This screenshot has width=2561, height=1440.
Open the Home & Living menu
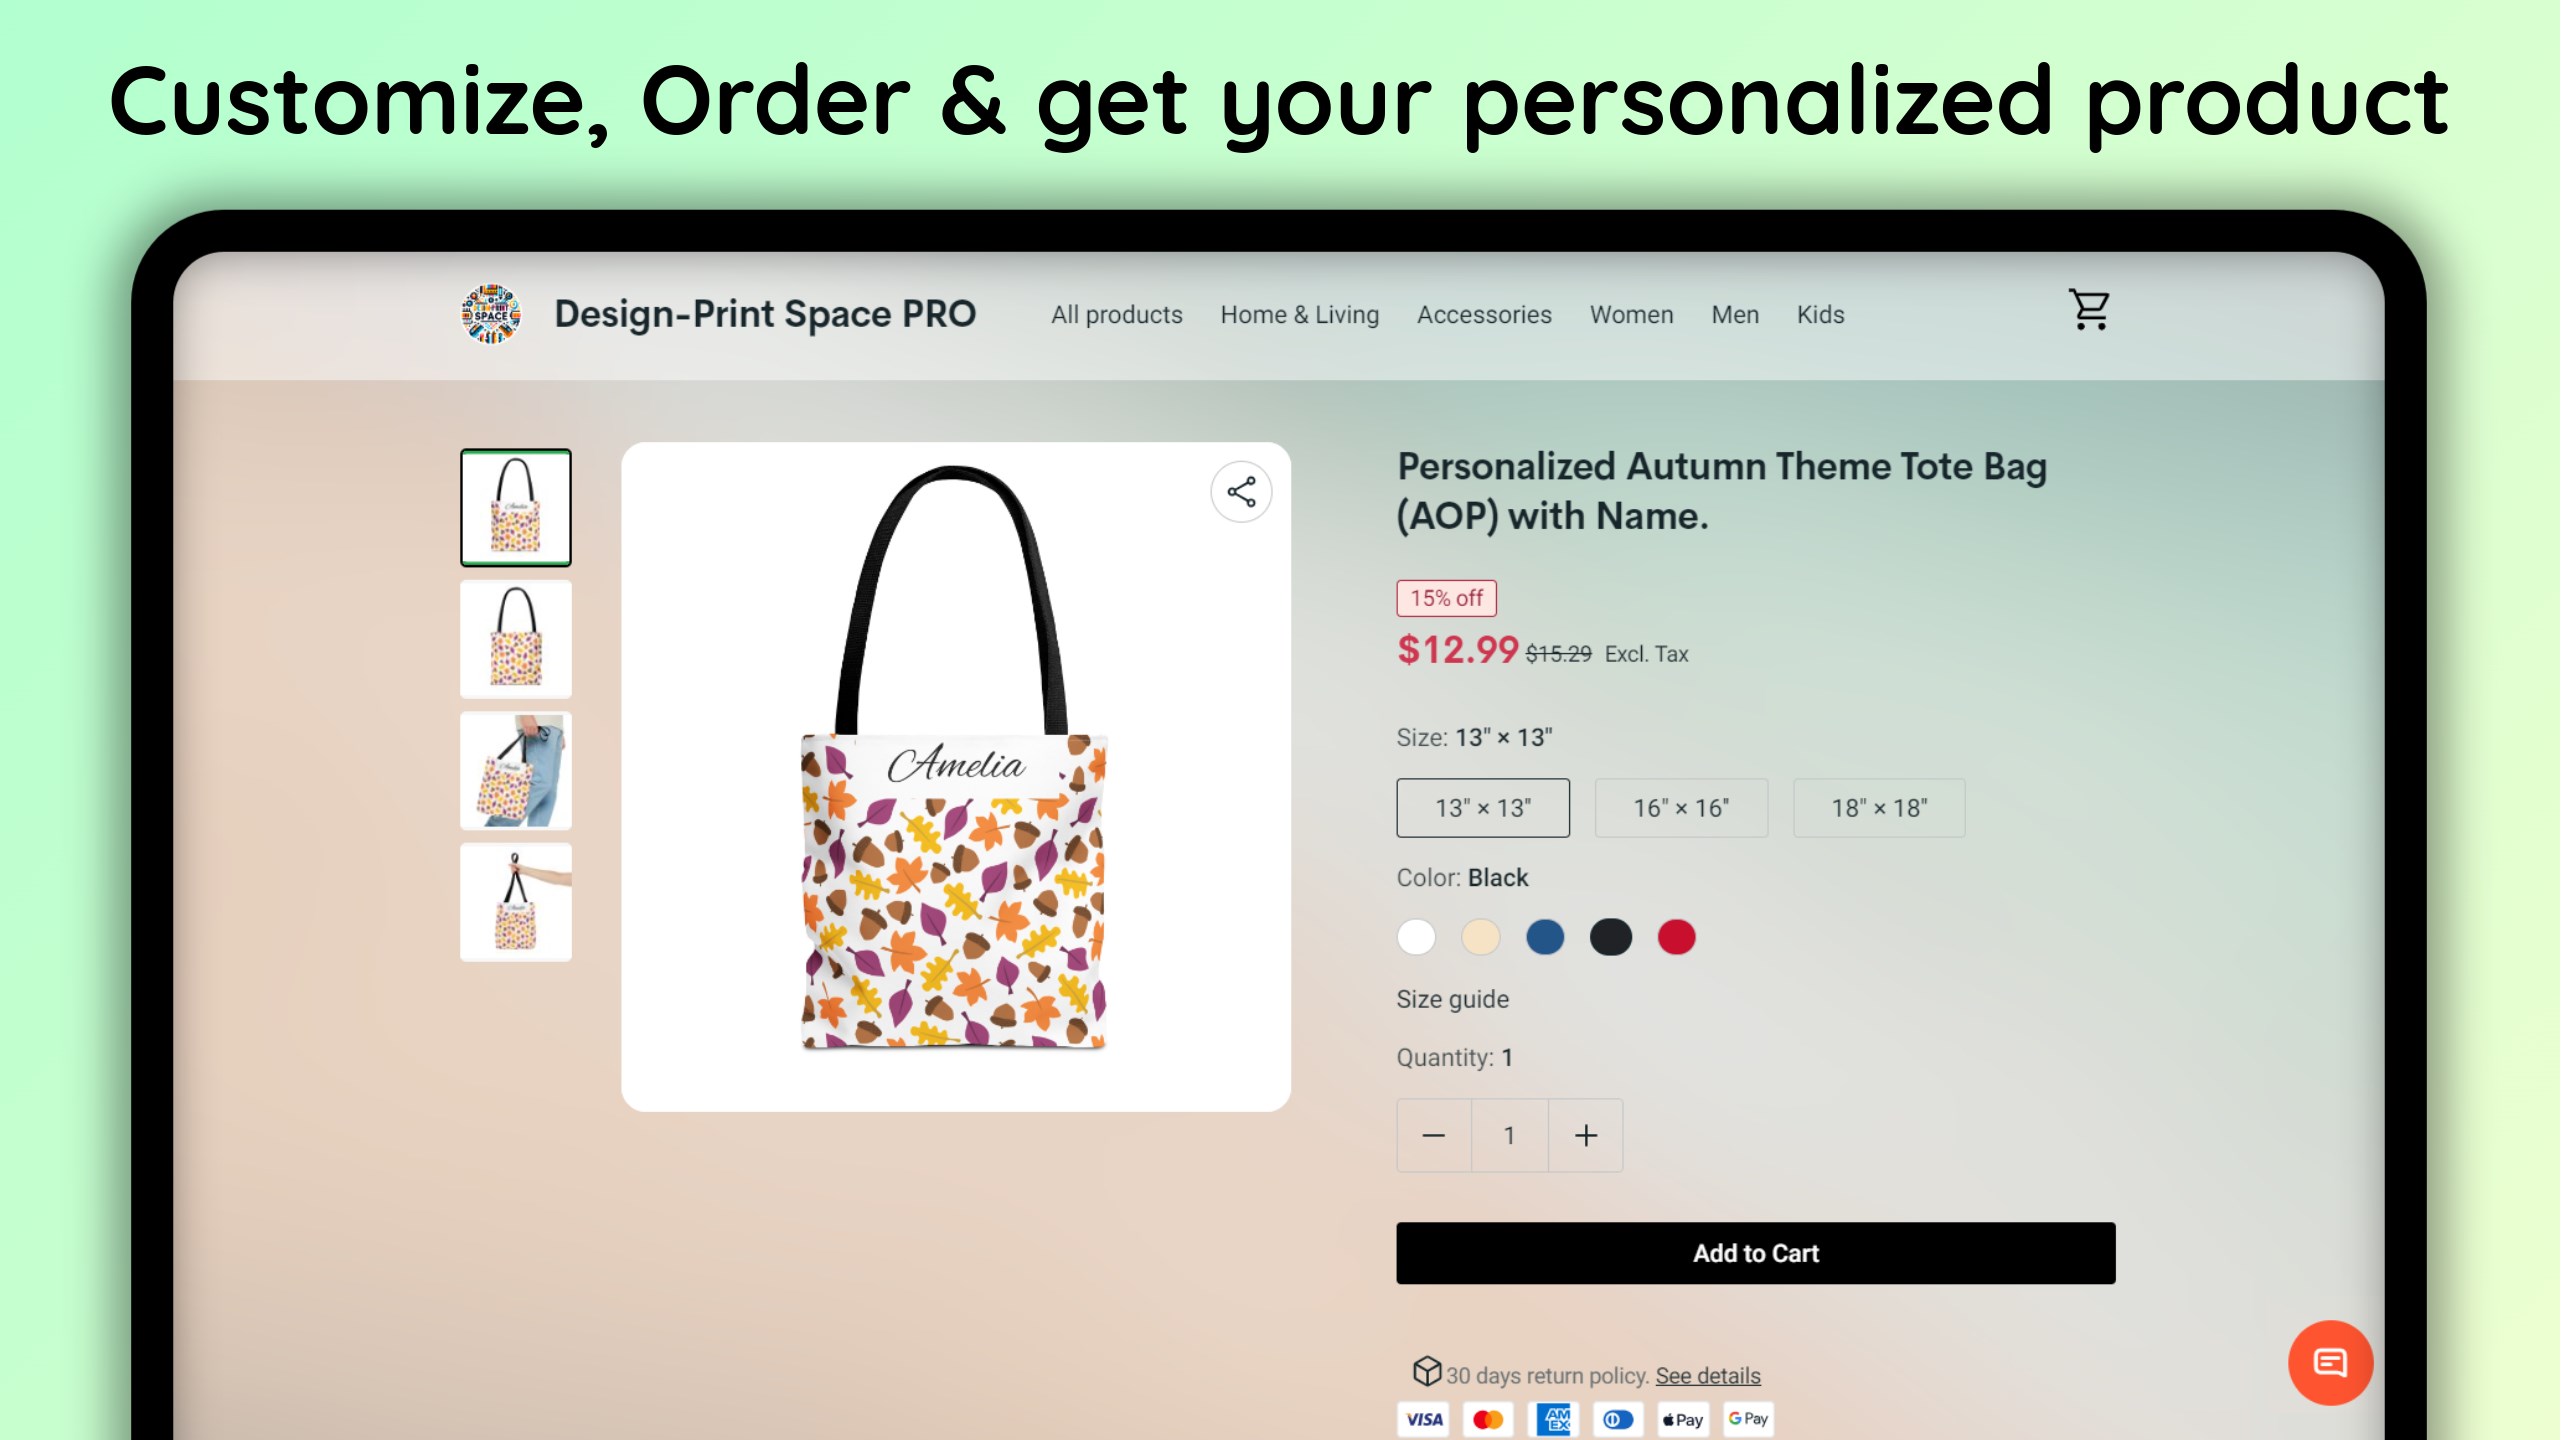point(1299,315)
